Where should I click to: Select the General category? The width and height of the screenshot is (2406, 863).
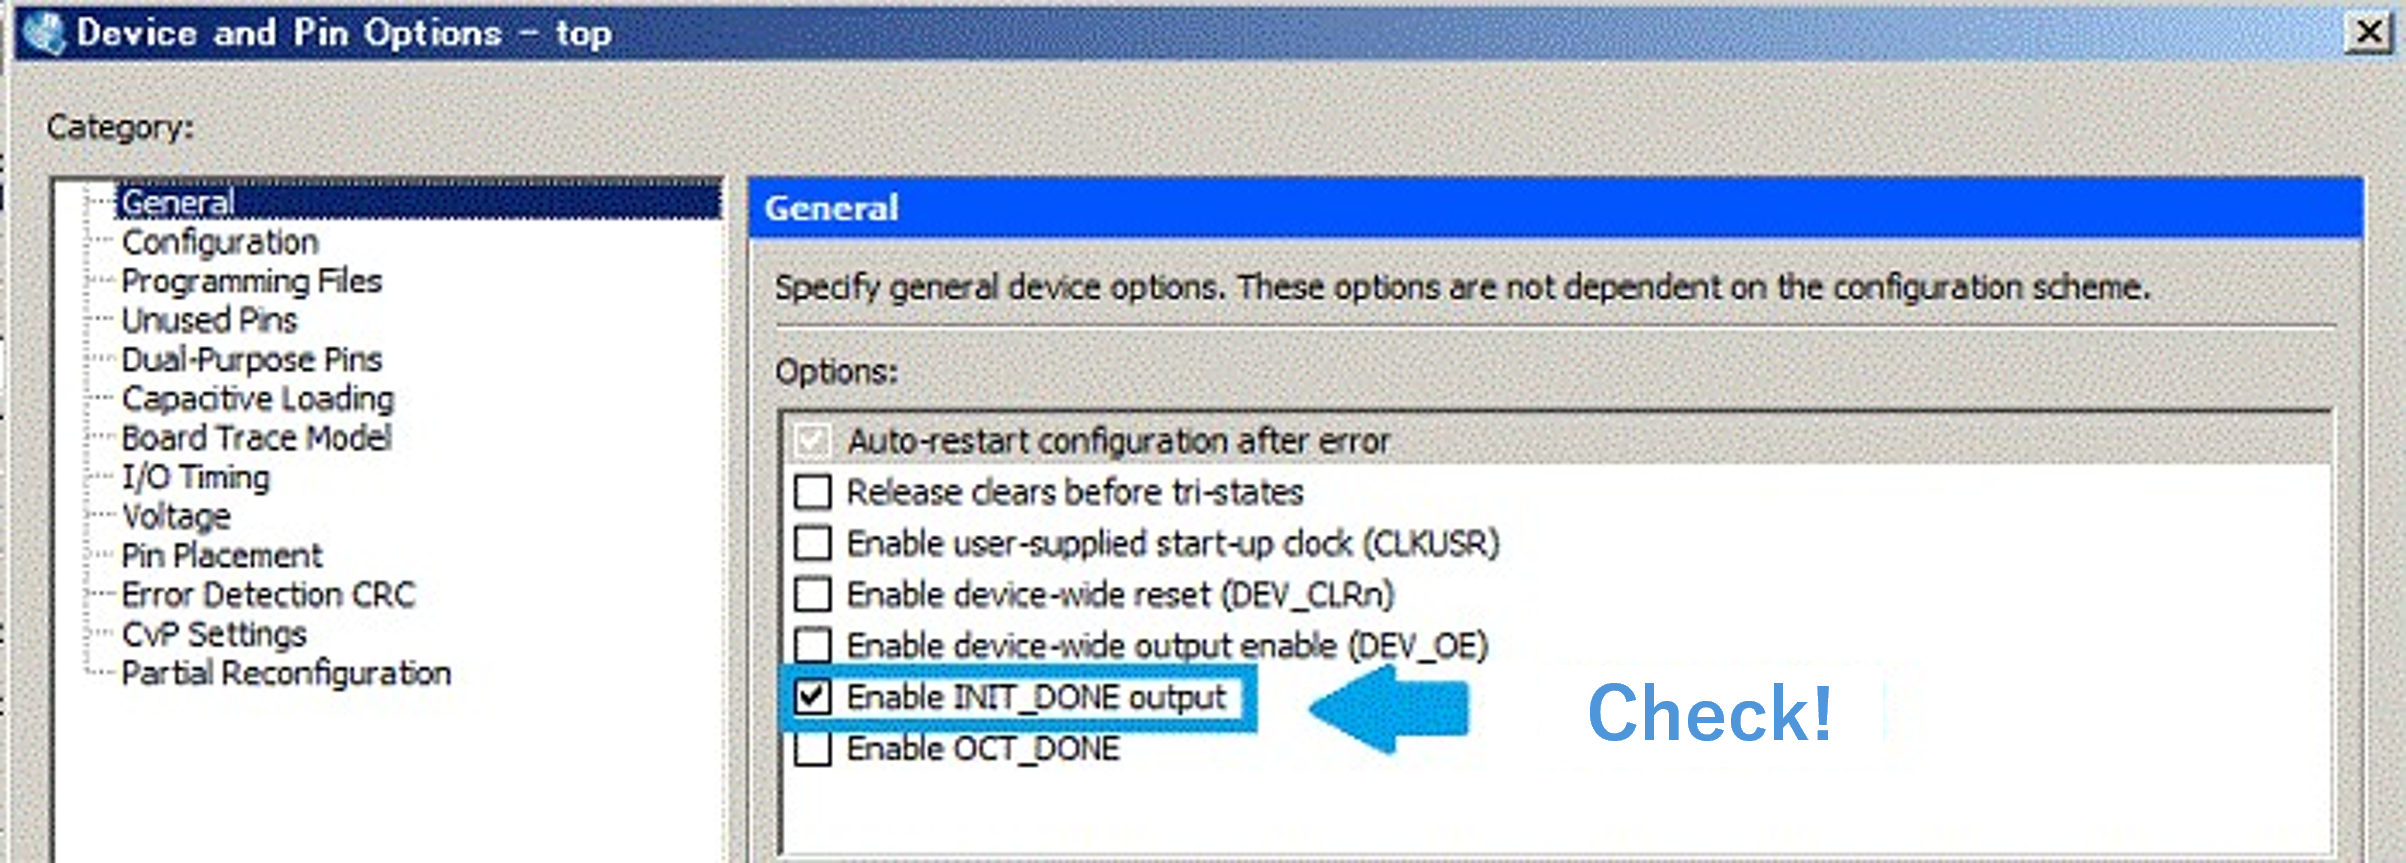(x=178, y=203)
